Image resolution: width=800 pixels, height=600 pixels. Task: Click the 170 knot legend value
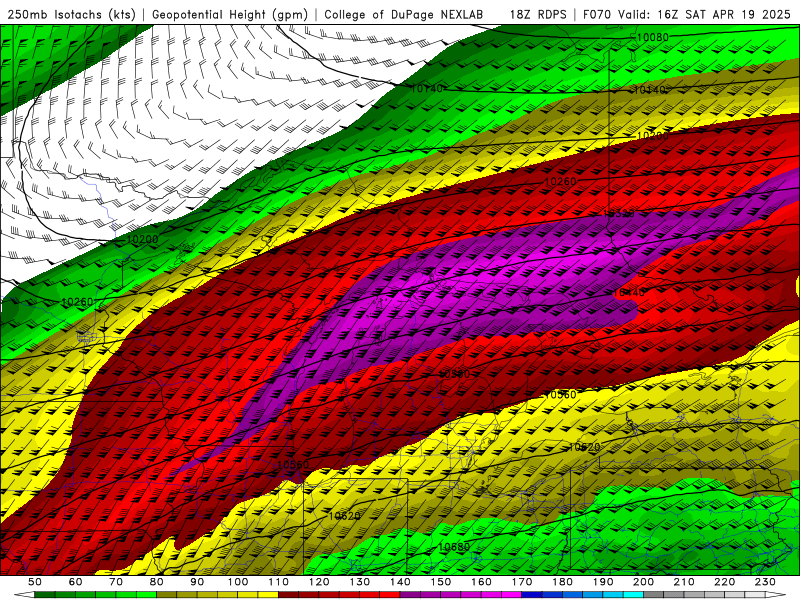point(522,582)
